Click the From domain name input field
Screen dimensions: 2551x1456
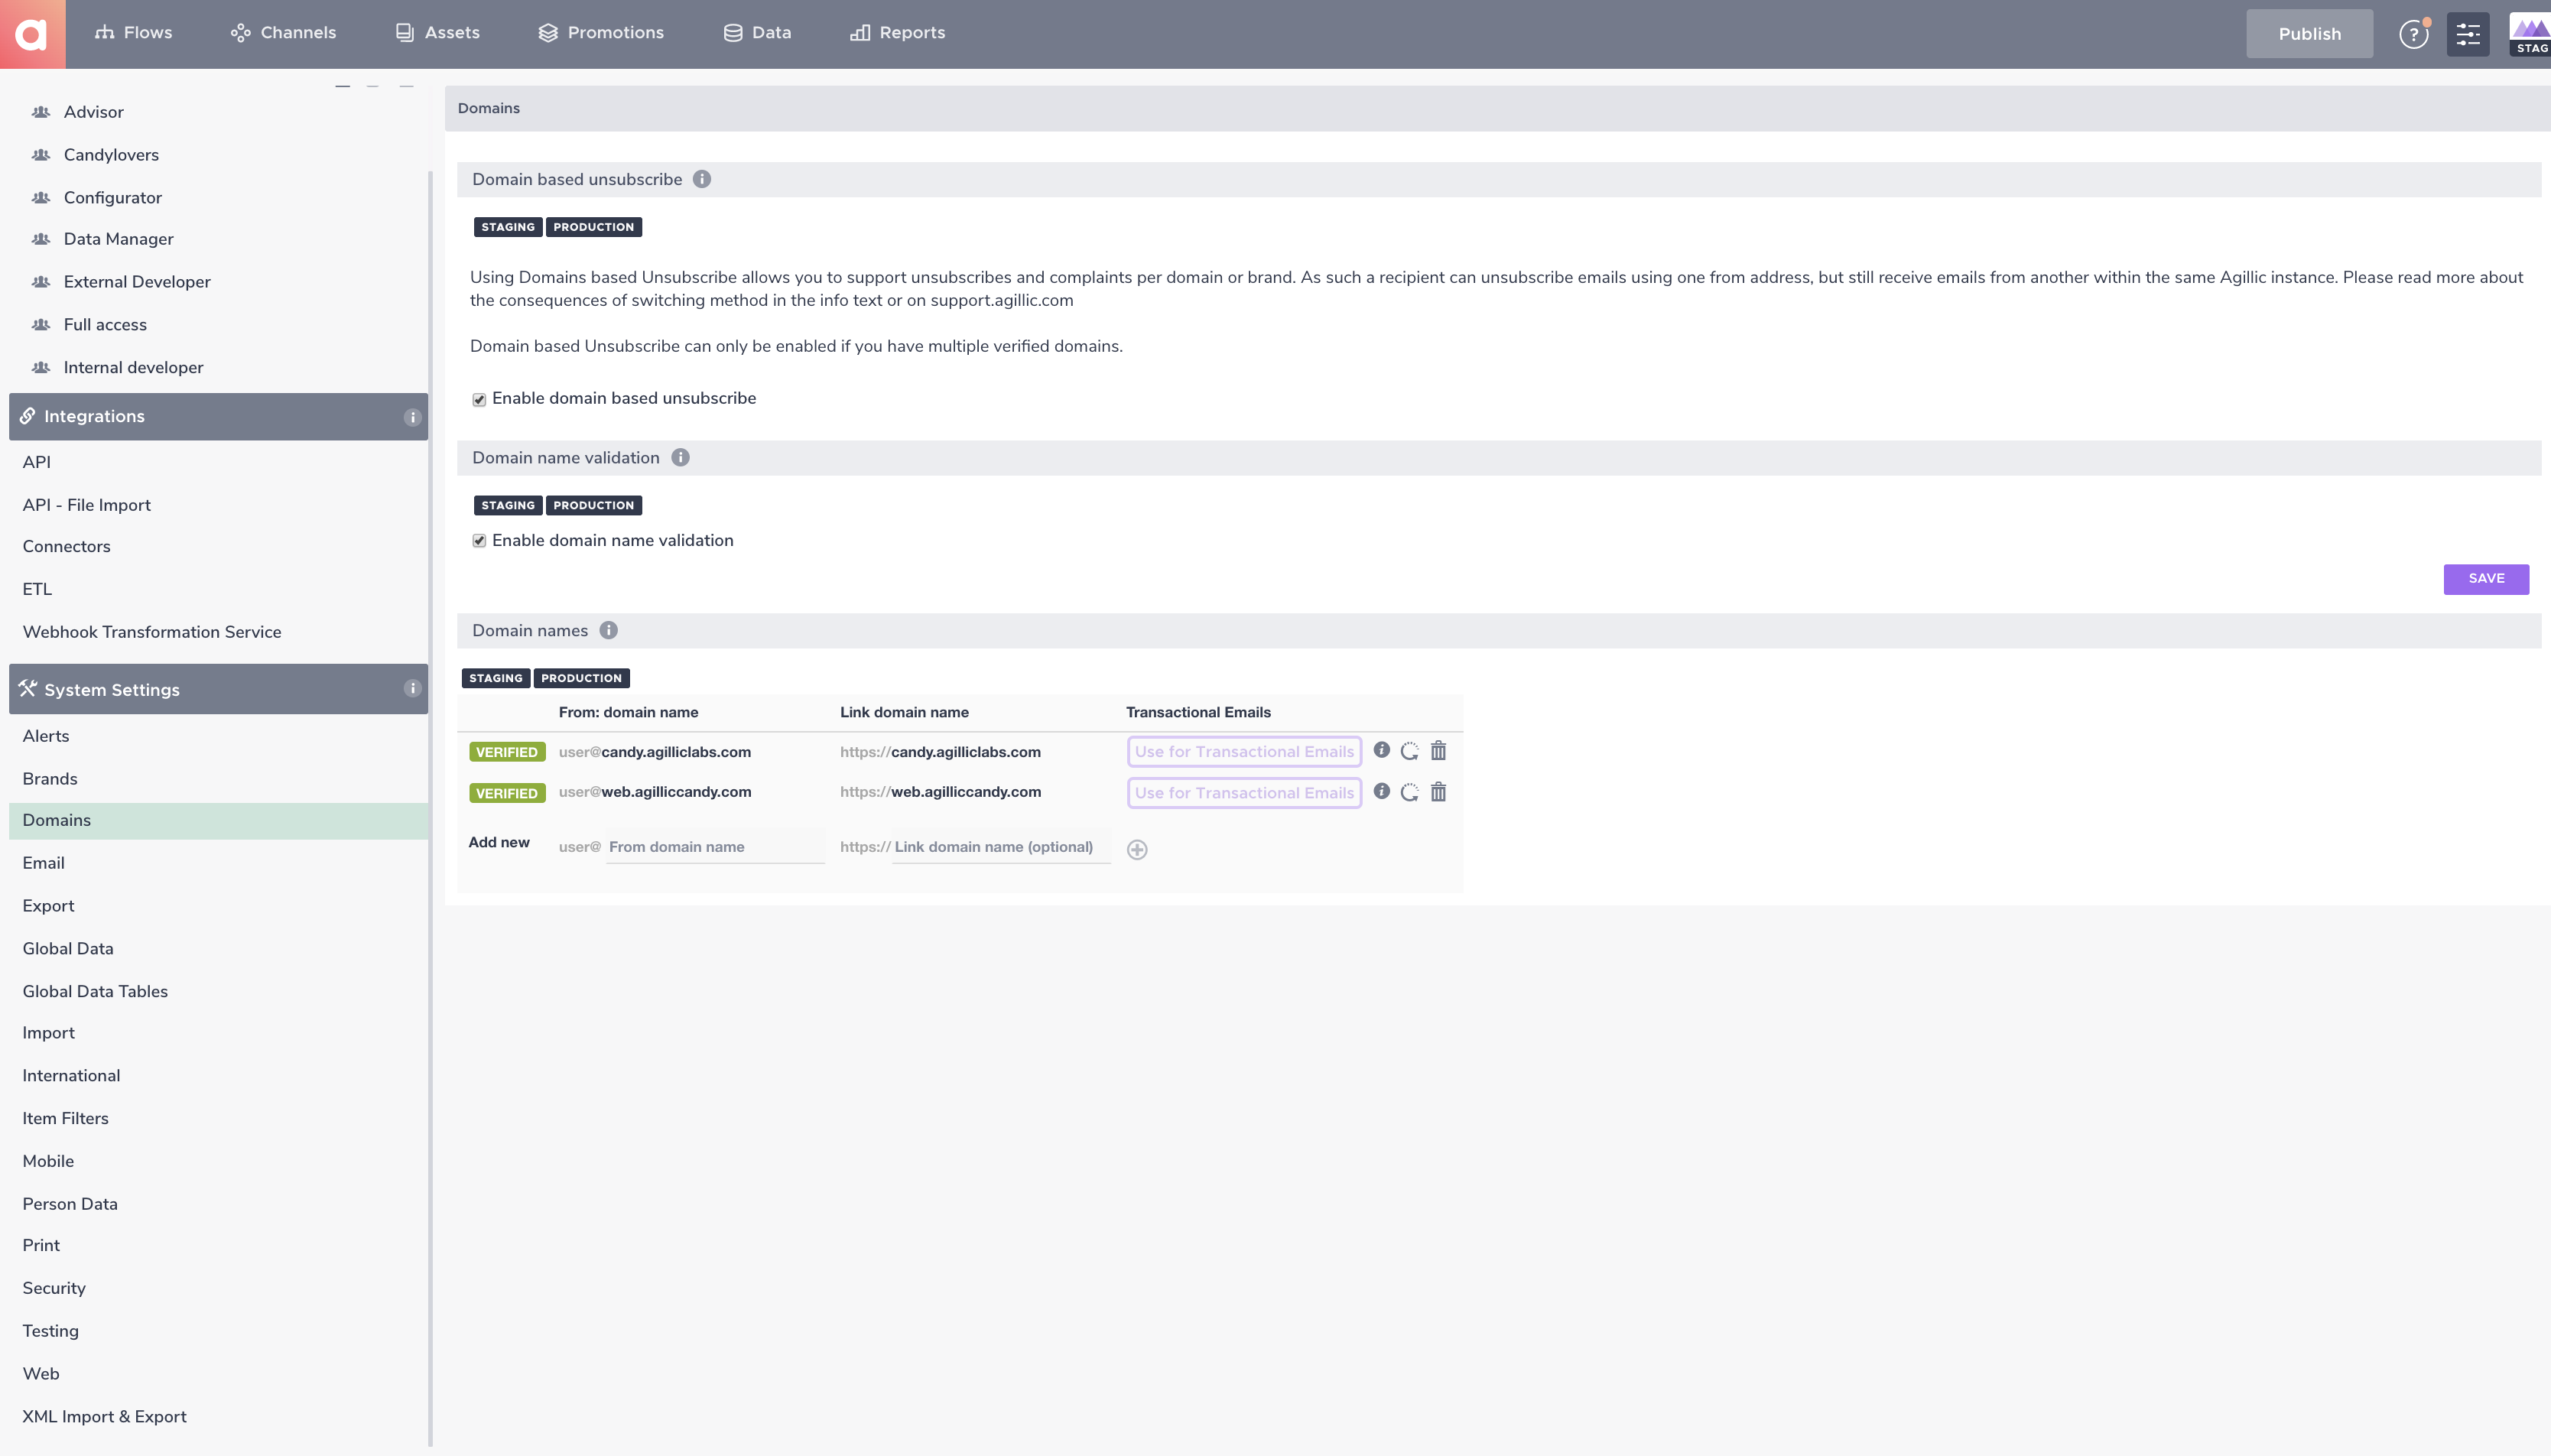tap(715, 847)
